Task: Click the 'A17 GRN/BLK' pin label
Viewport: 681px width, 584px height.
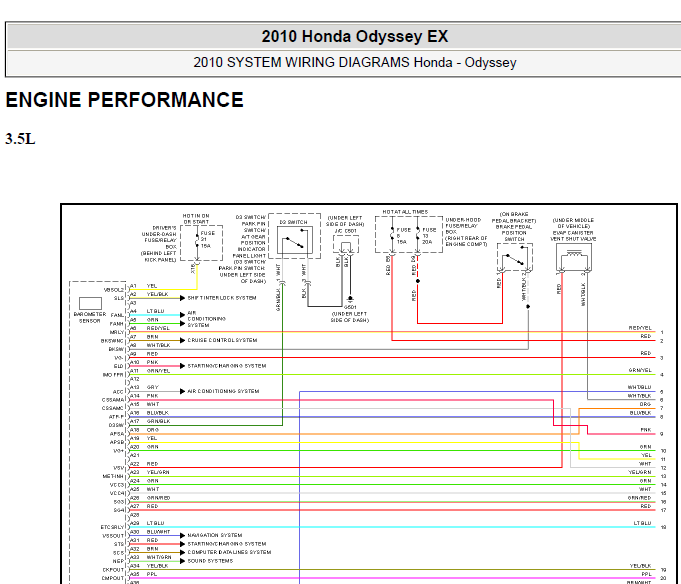Action: pos(150,421)
